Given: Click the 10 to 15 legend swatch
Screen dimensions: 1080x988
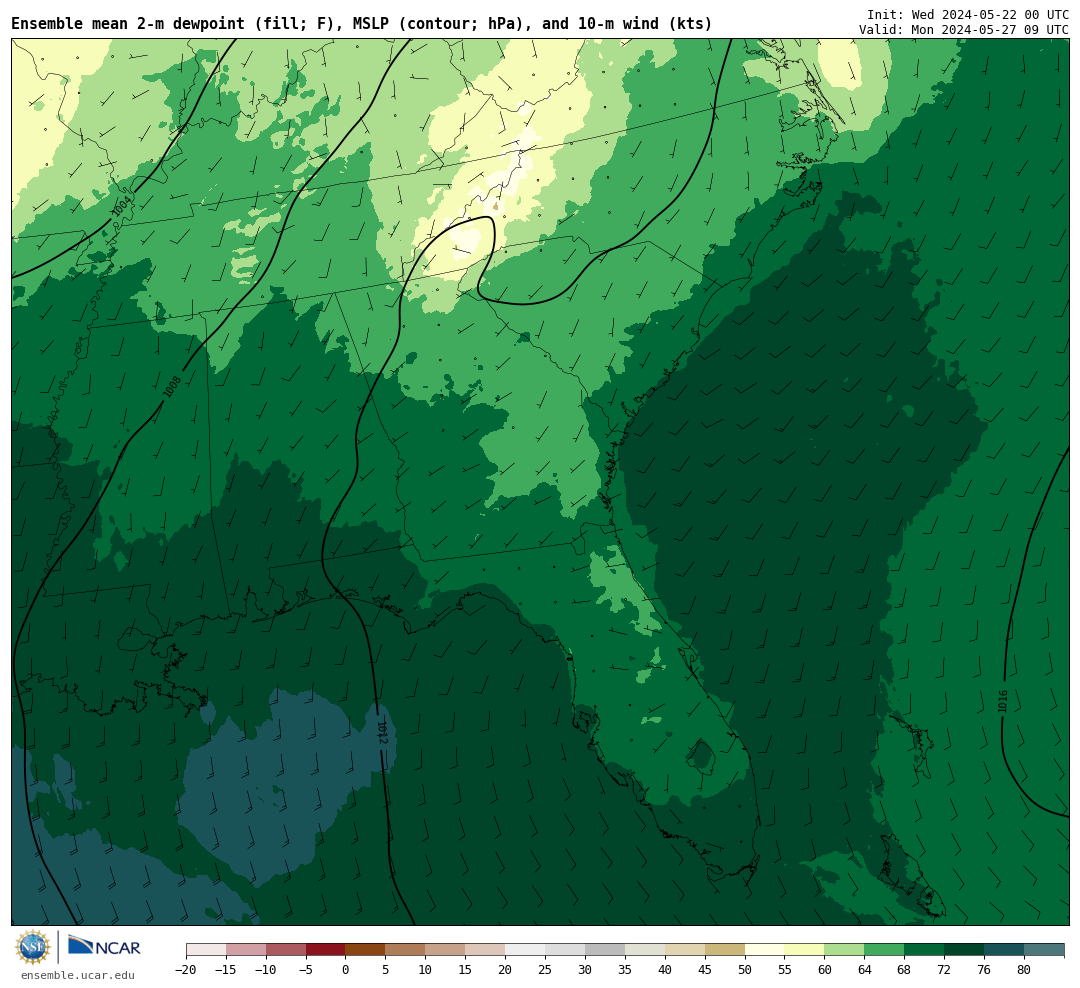Looking at the screenshot, I should click(x=446, y=950).
